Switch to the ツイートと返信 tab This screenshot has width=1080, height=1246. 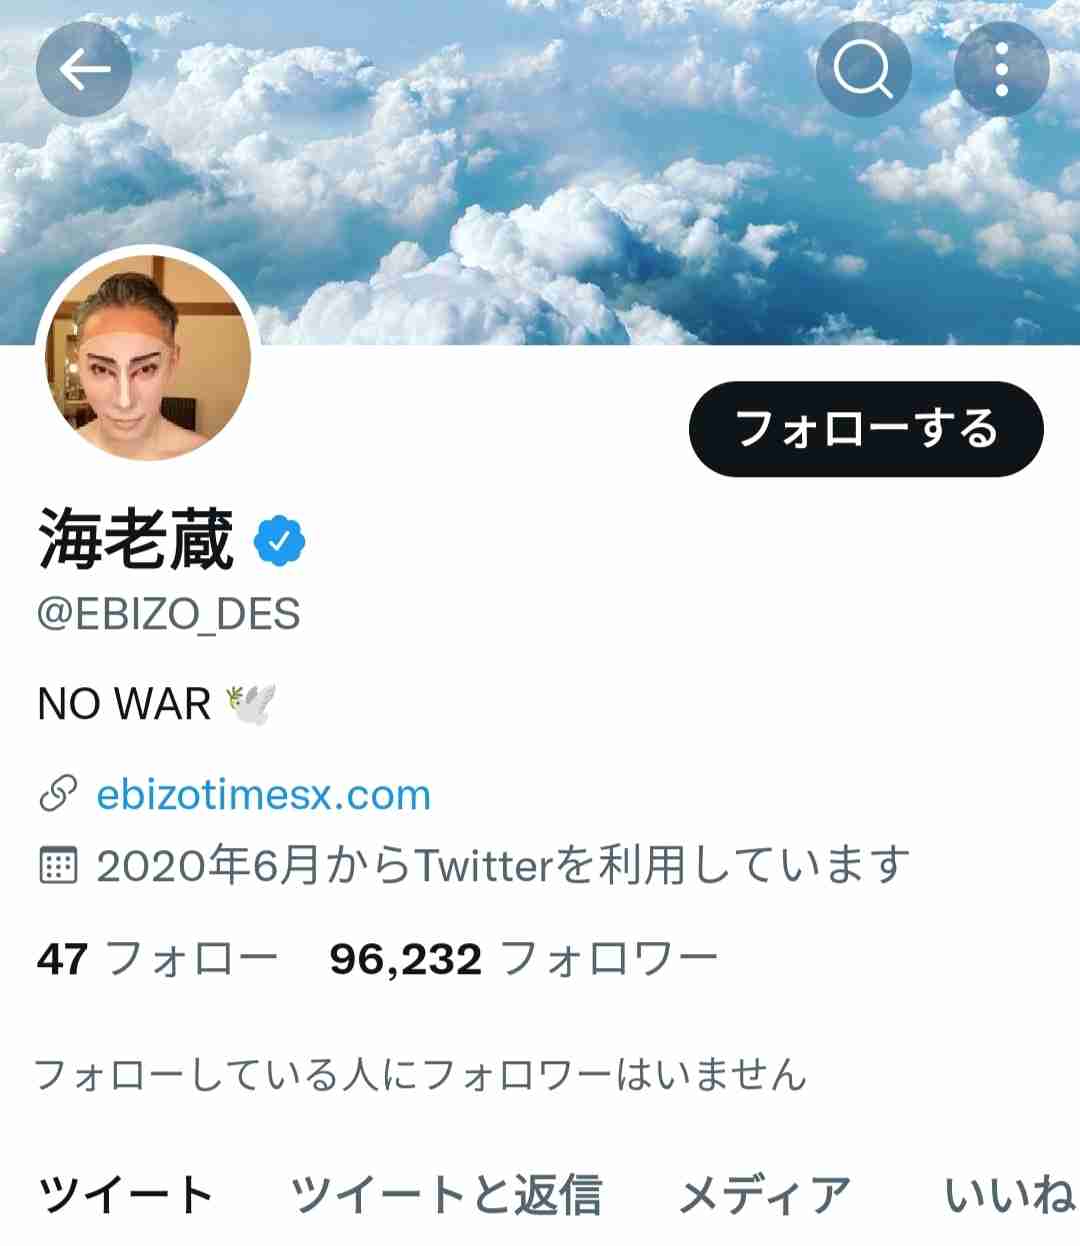446,1195
